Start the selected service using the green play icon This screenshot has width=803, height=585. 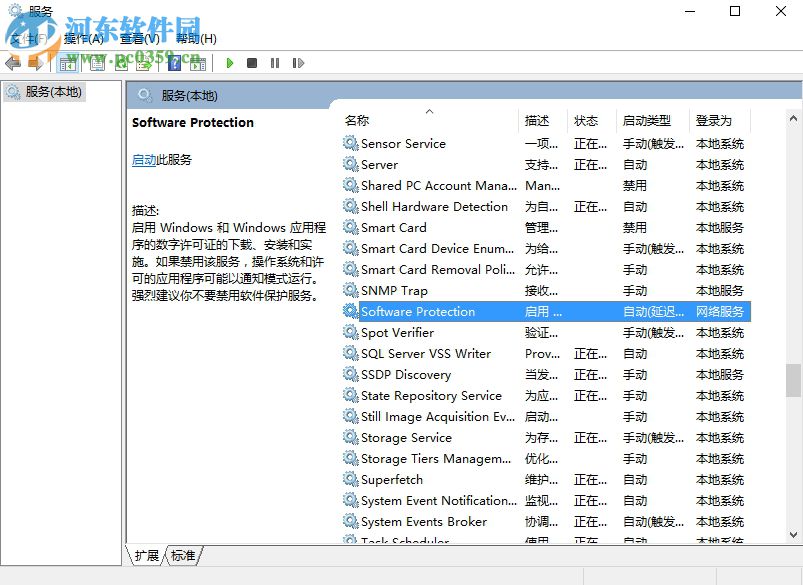[x=229, y=63]
